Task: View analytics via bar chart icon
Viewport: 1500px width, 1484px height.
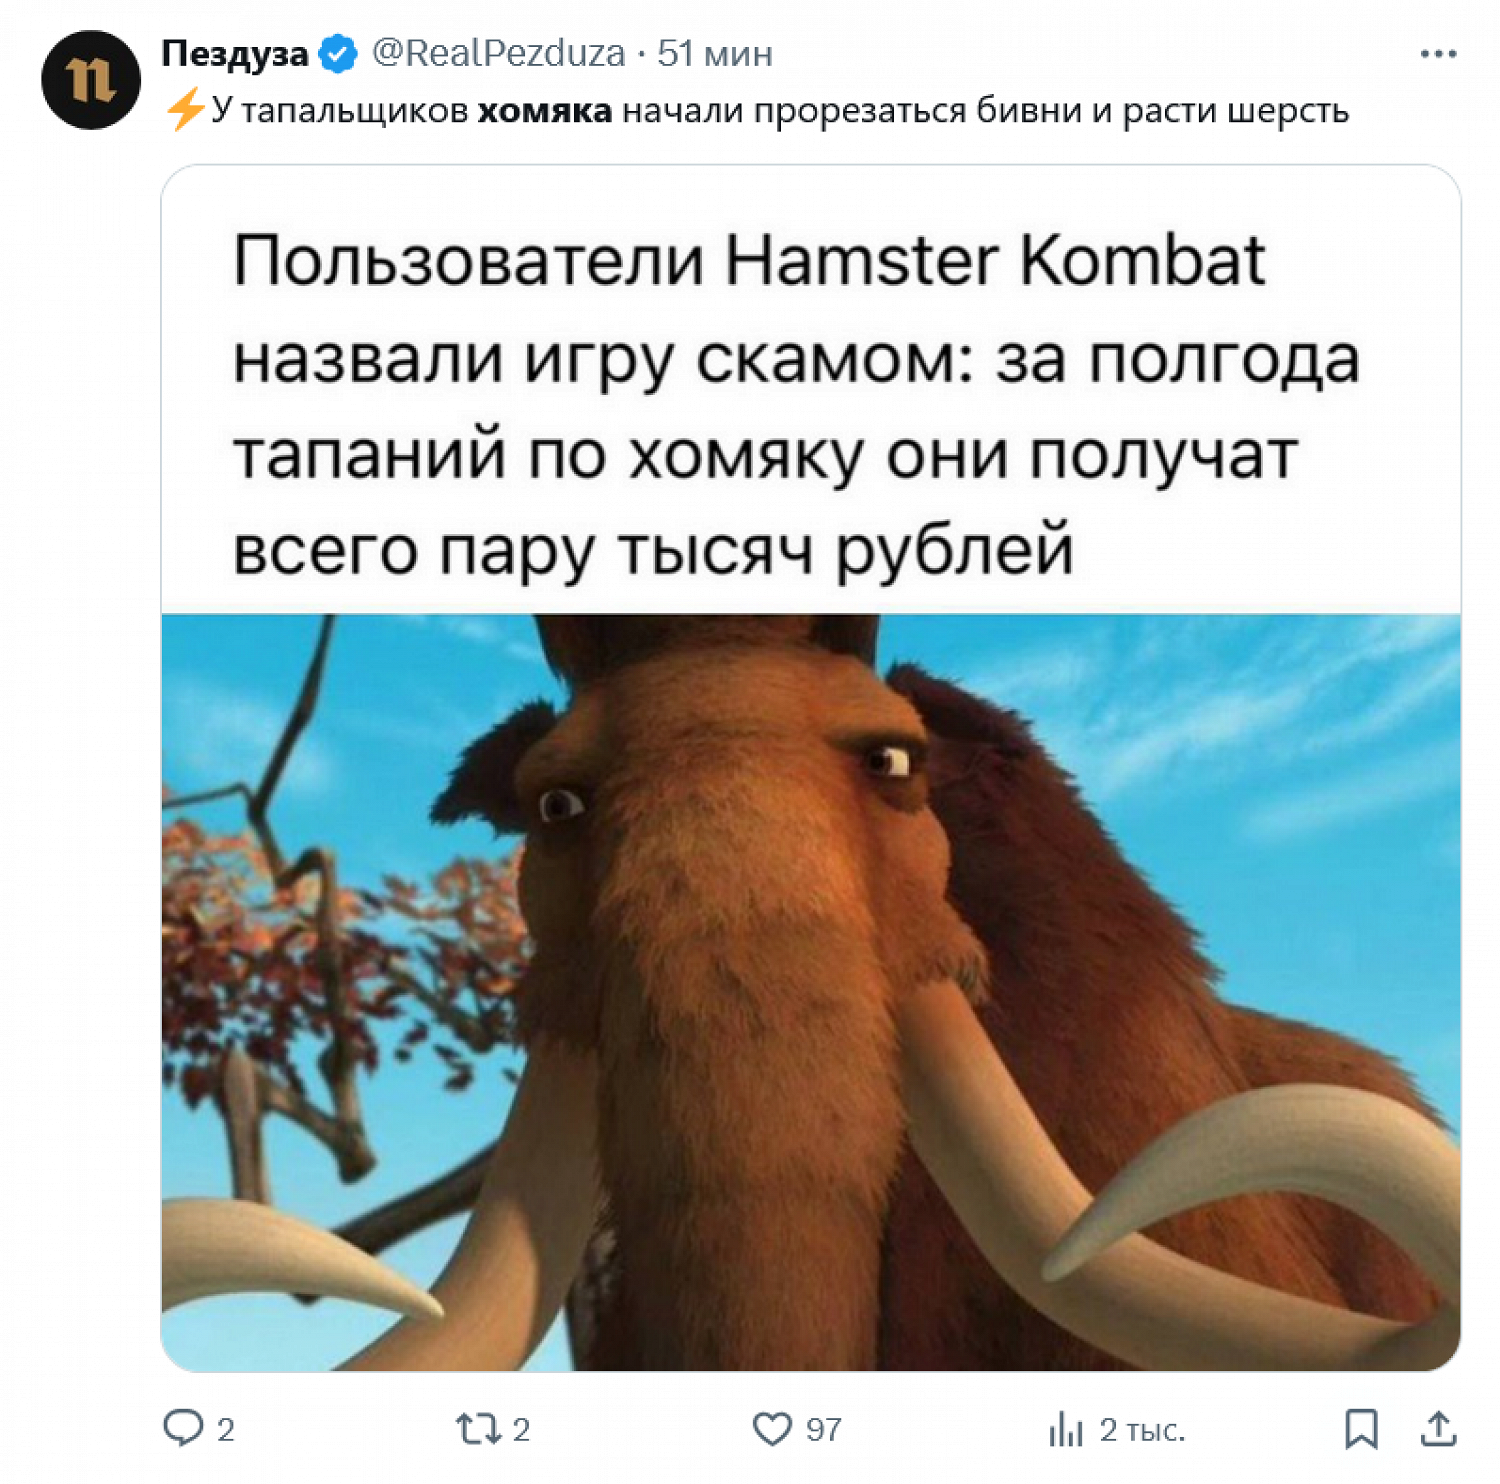Action: click(x=1066, y=1430)
